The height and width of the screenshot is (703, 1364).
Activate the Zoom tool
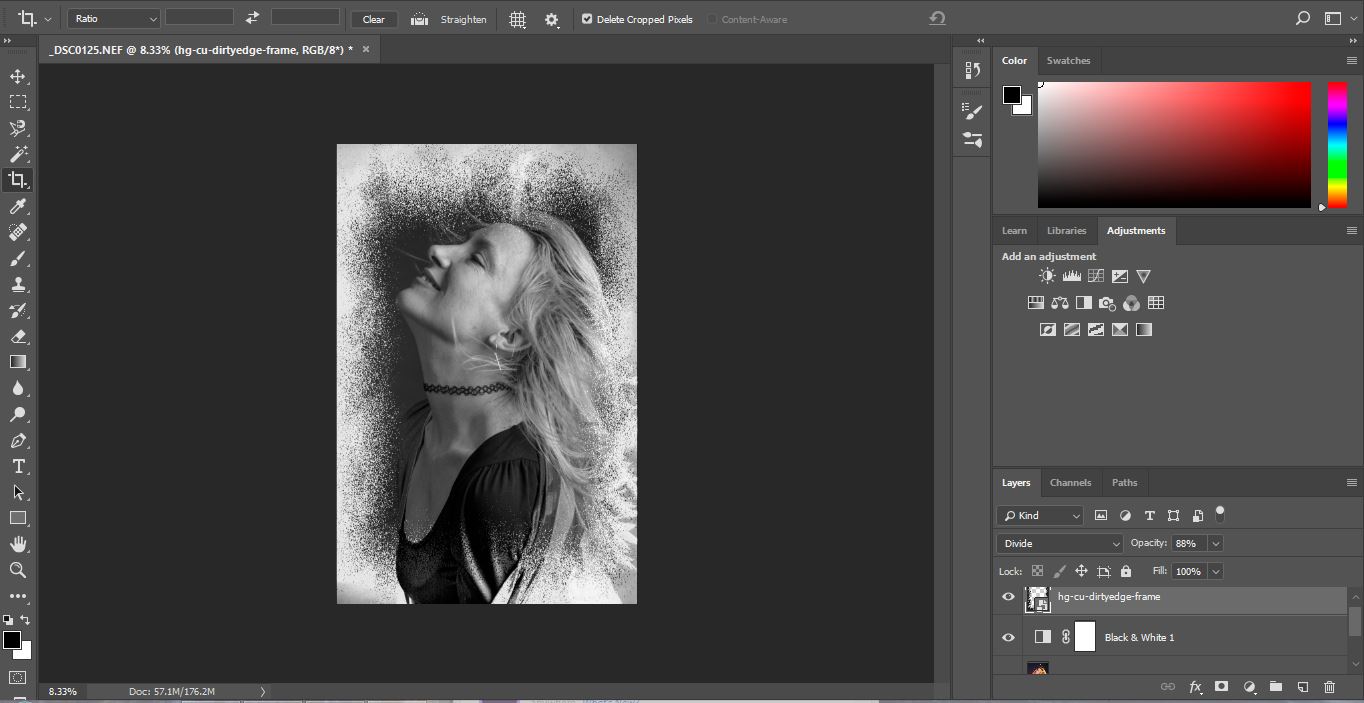(18, 570)
